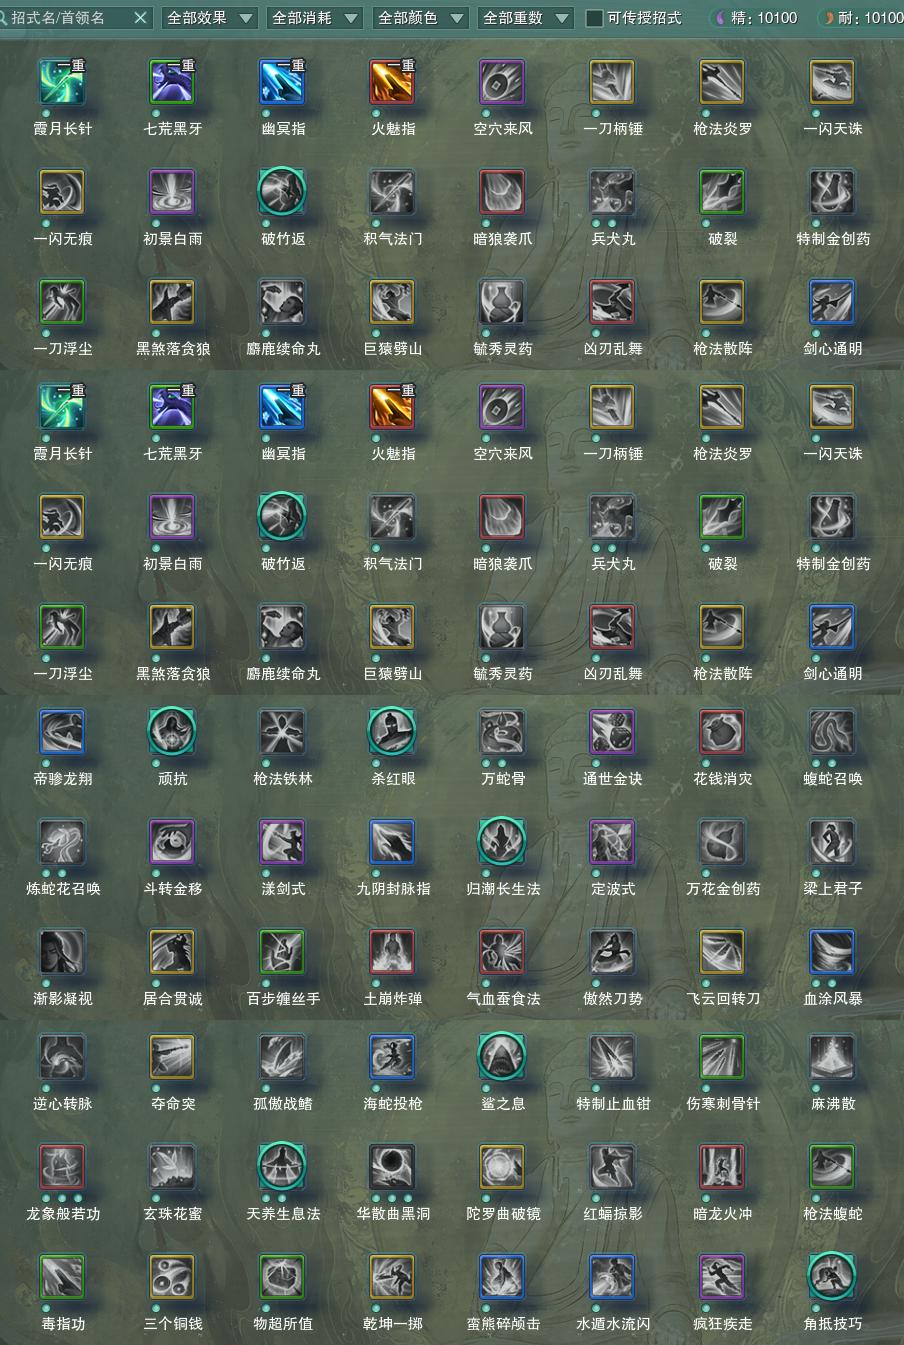Choose the 麻沸散 skill icon
This screenshot has height=1345, width=904.
click(x=833, y=1057)
